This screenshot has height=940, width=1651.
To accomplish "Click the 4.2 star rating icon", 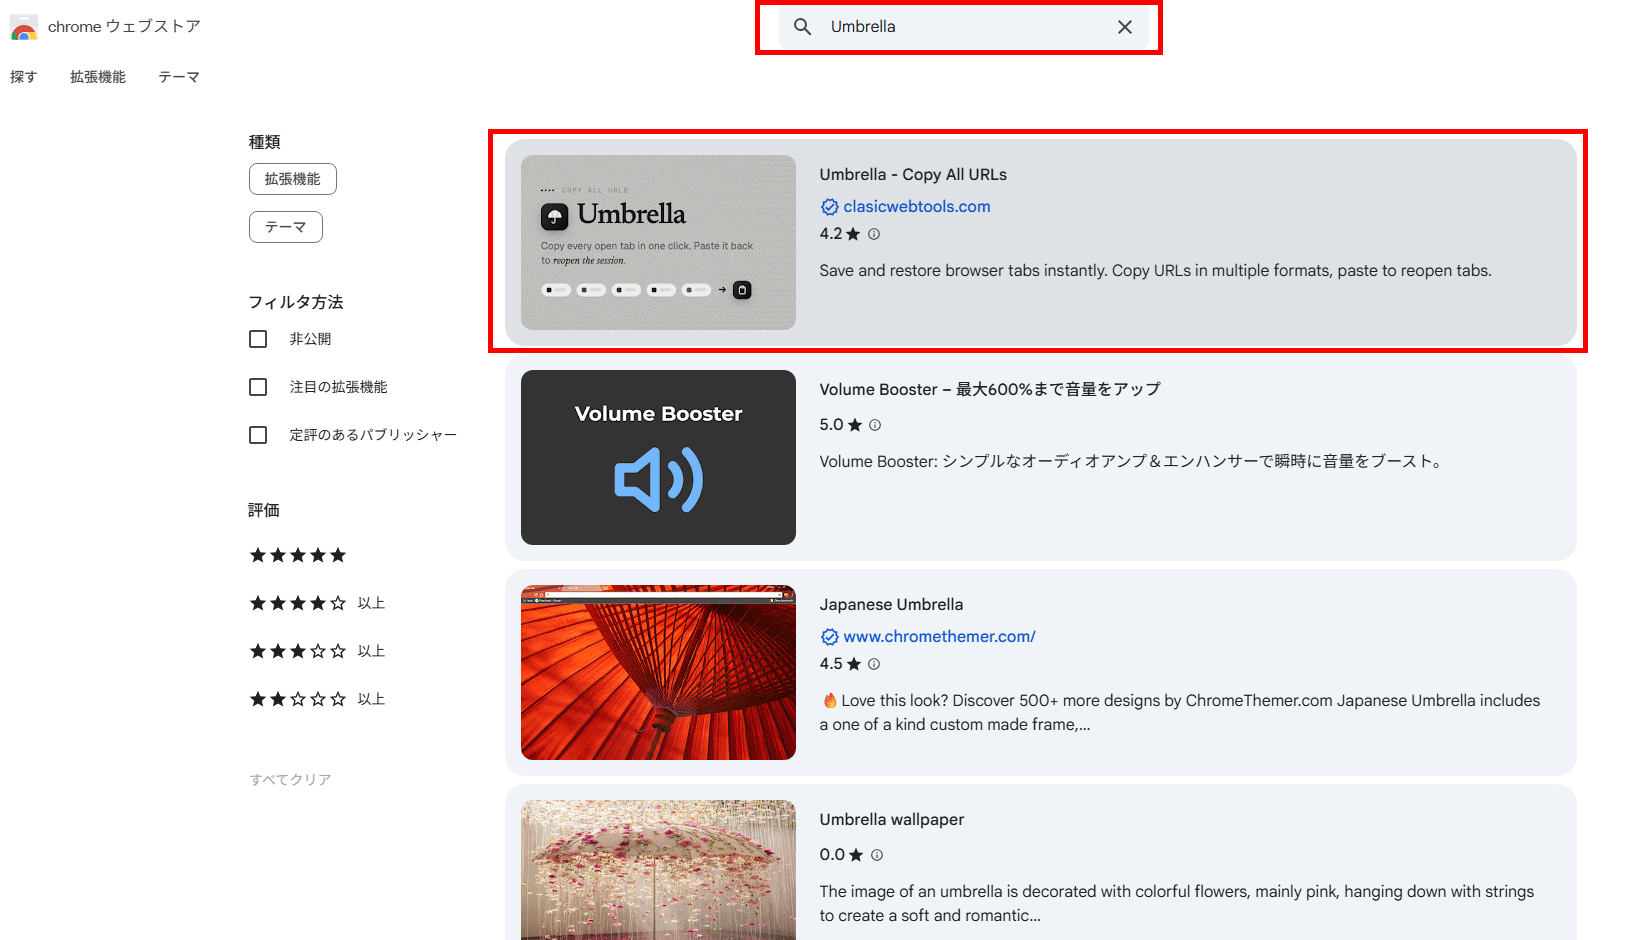I will pyautogui.click(x=853, y=234).
